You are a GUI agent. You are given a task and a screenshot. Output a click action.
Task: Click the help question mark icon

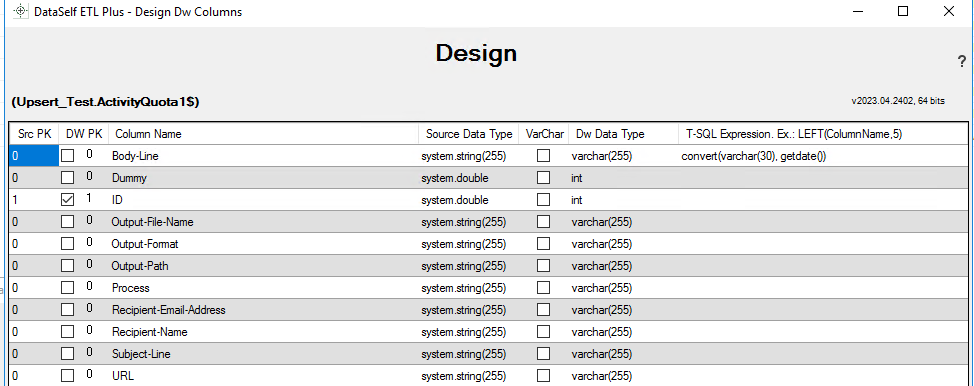point(962,61)
